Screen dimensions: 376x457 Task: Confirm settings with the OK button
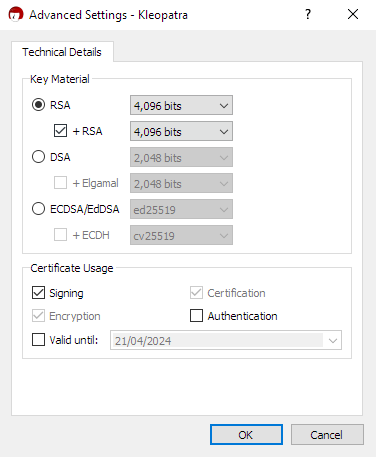pyautogui.click(x=246, y=435)
